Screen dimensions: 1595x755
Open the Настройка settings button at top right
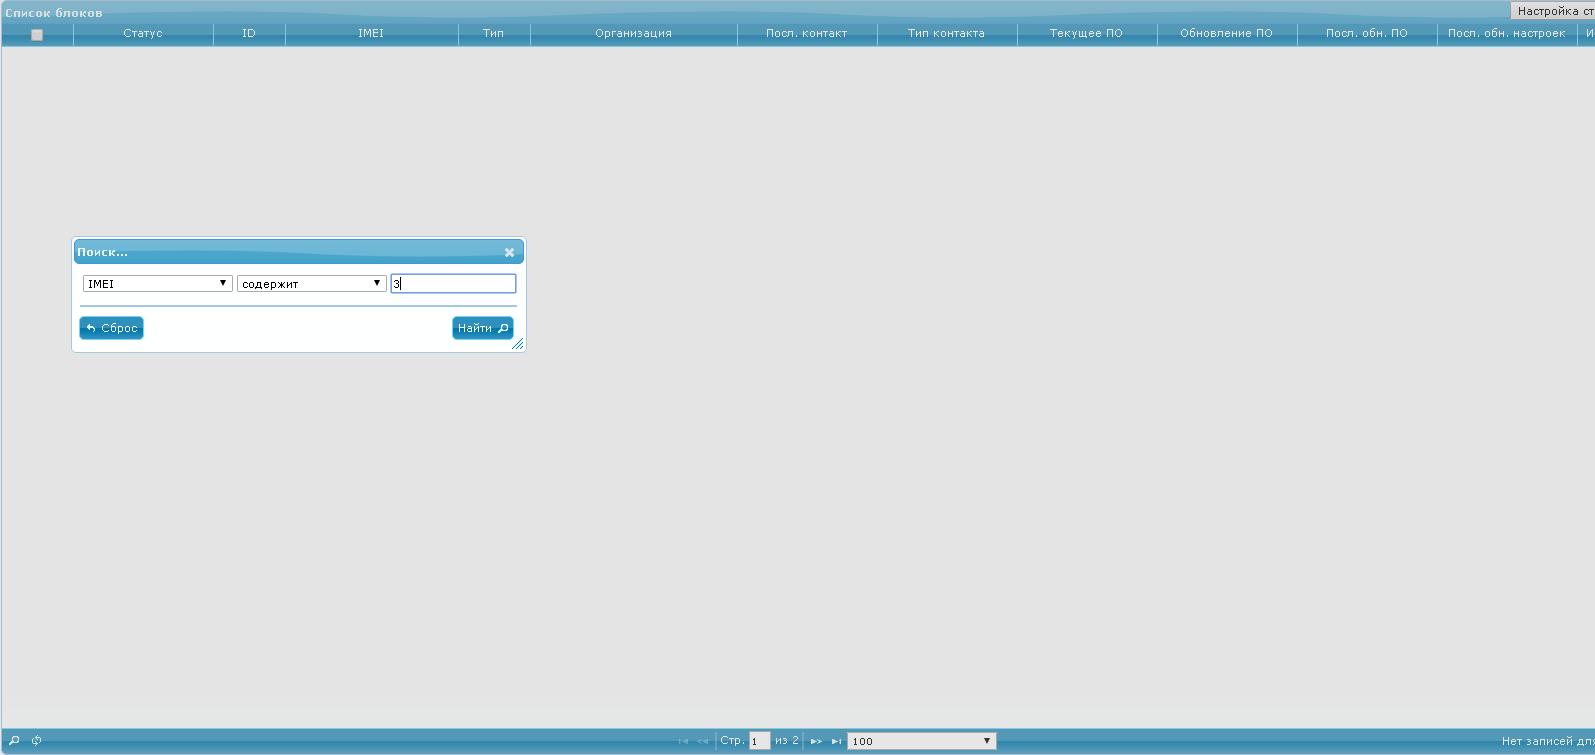[1553, 11]
